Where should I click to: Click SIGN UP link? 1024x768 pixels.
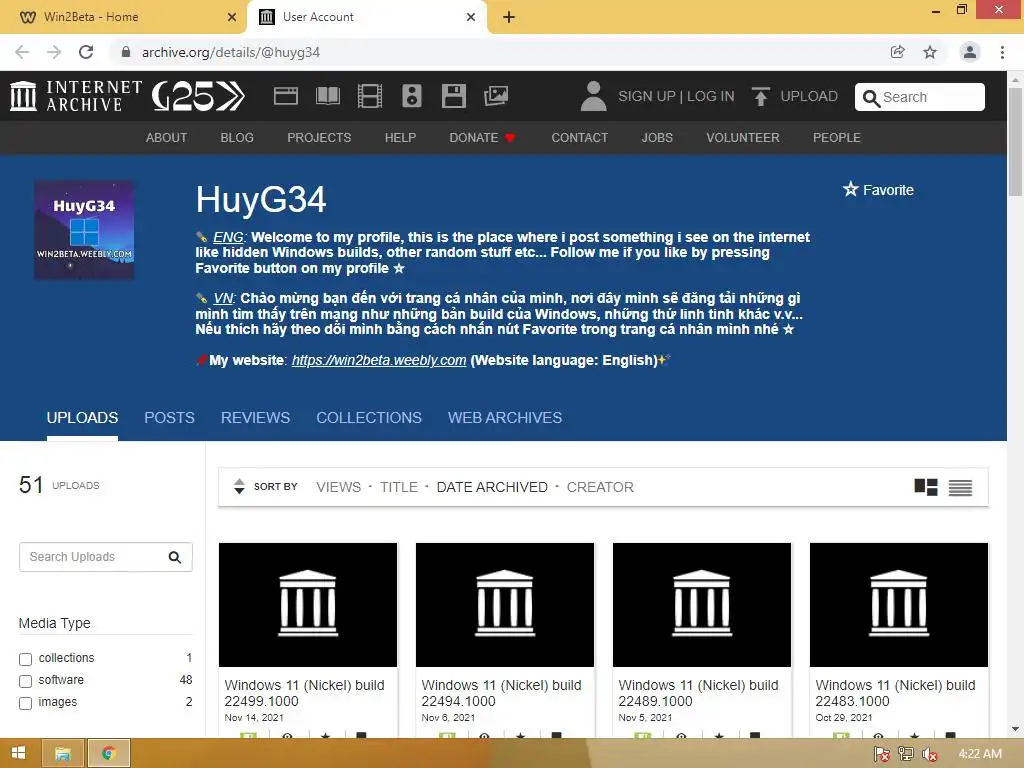pyautogui.click(x=647, y=96)
